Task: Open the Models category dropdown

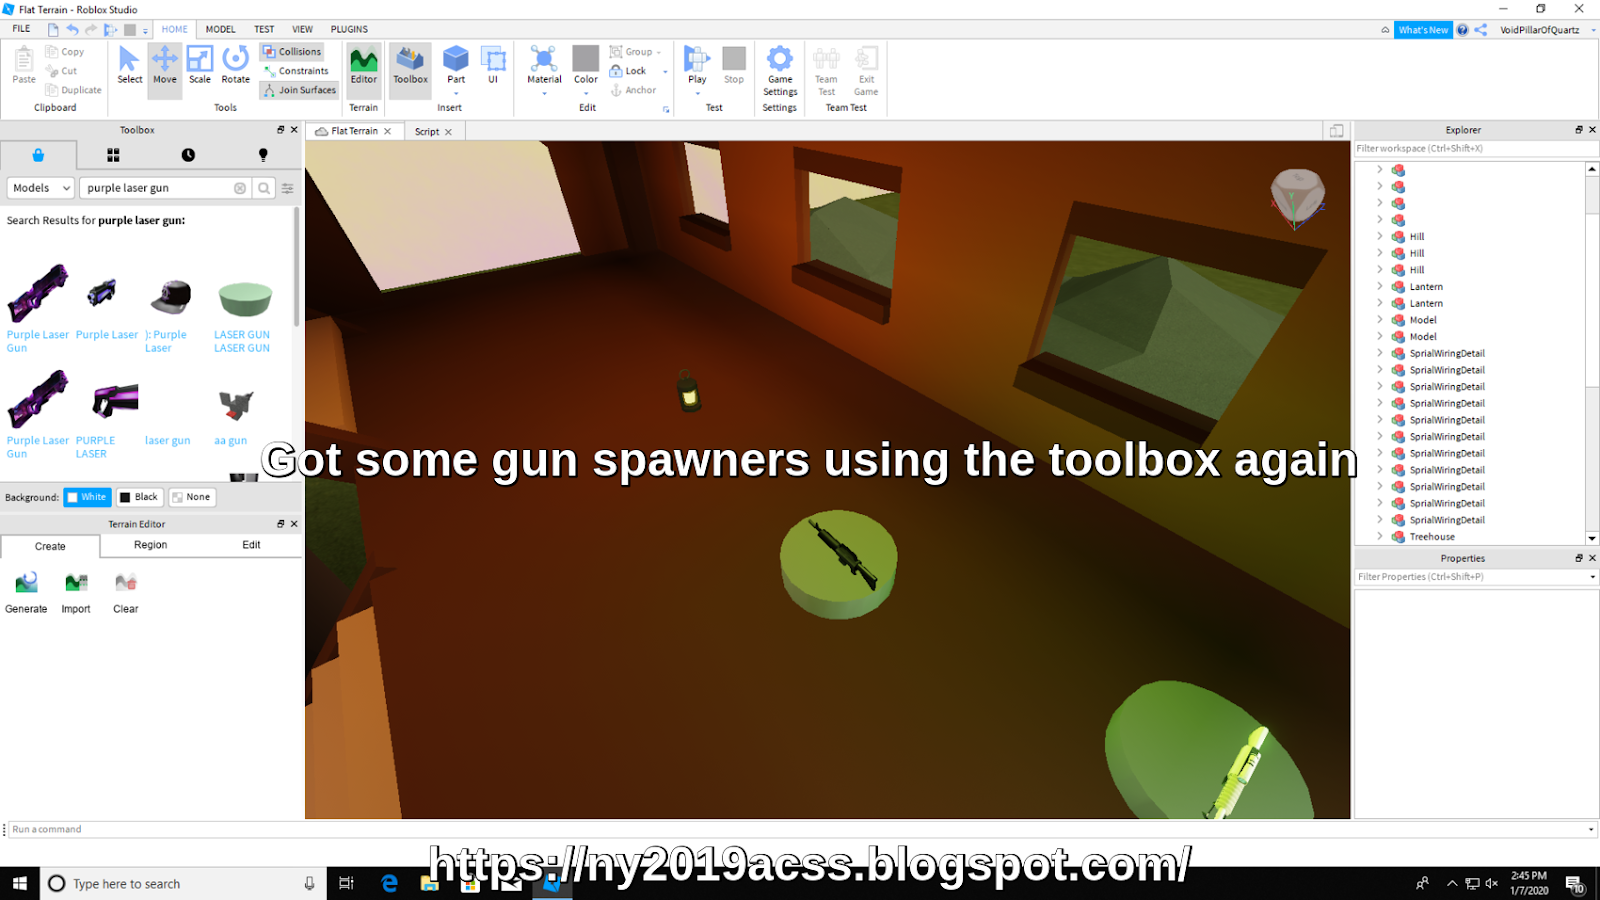Action: click(x=41, y=188)
